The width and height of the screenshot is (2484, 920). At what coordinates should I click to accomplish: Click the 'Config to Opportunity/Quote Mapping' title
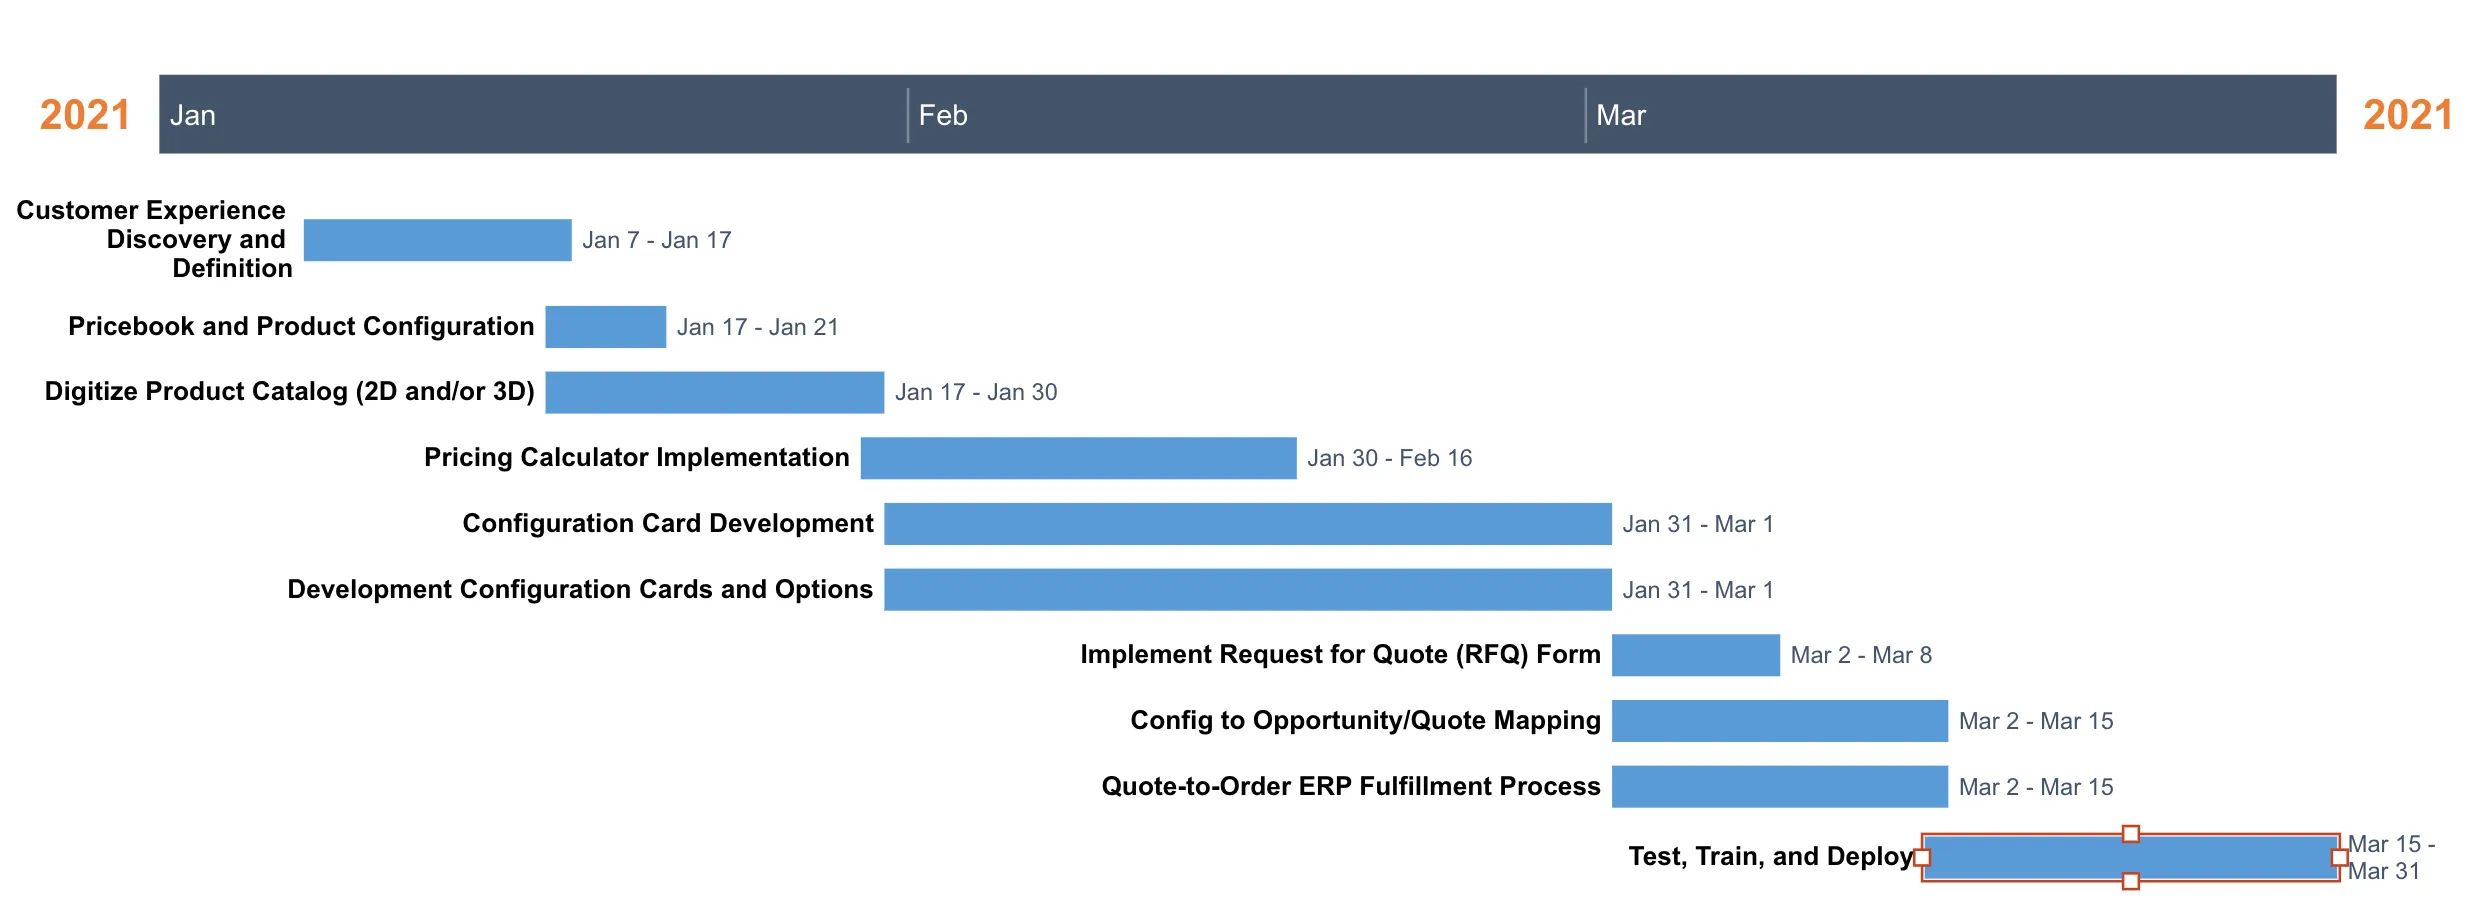1365,721
